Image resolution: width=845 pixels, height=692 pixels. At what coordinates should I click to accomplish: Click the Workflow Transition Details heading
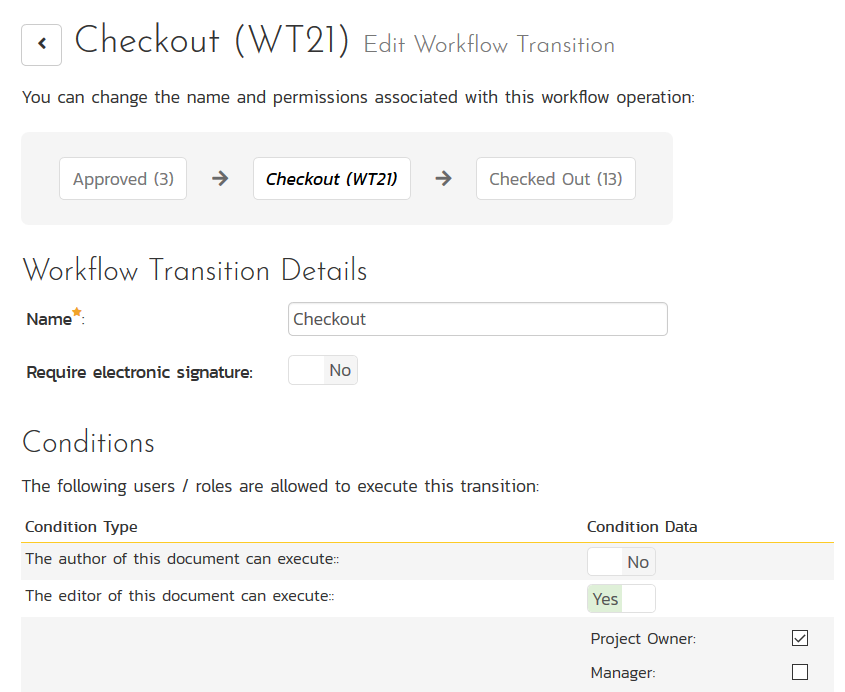pos(194,271)
